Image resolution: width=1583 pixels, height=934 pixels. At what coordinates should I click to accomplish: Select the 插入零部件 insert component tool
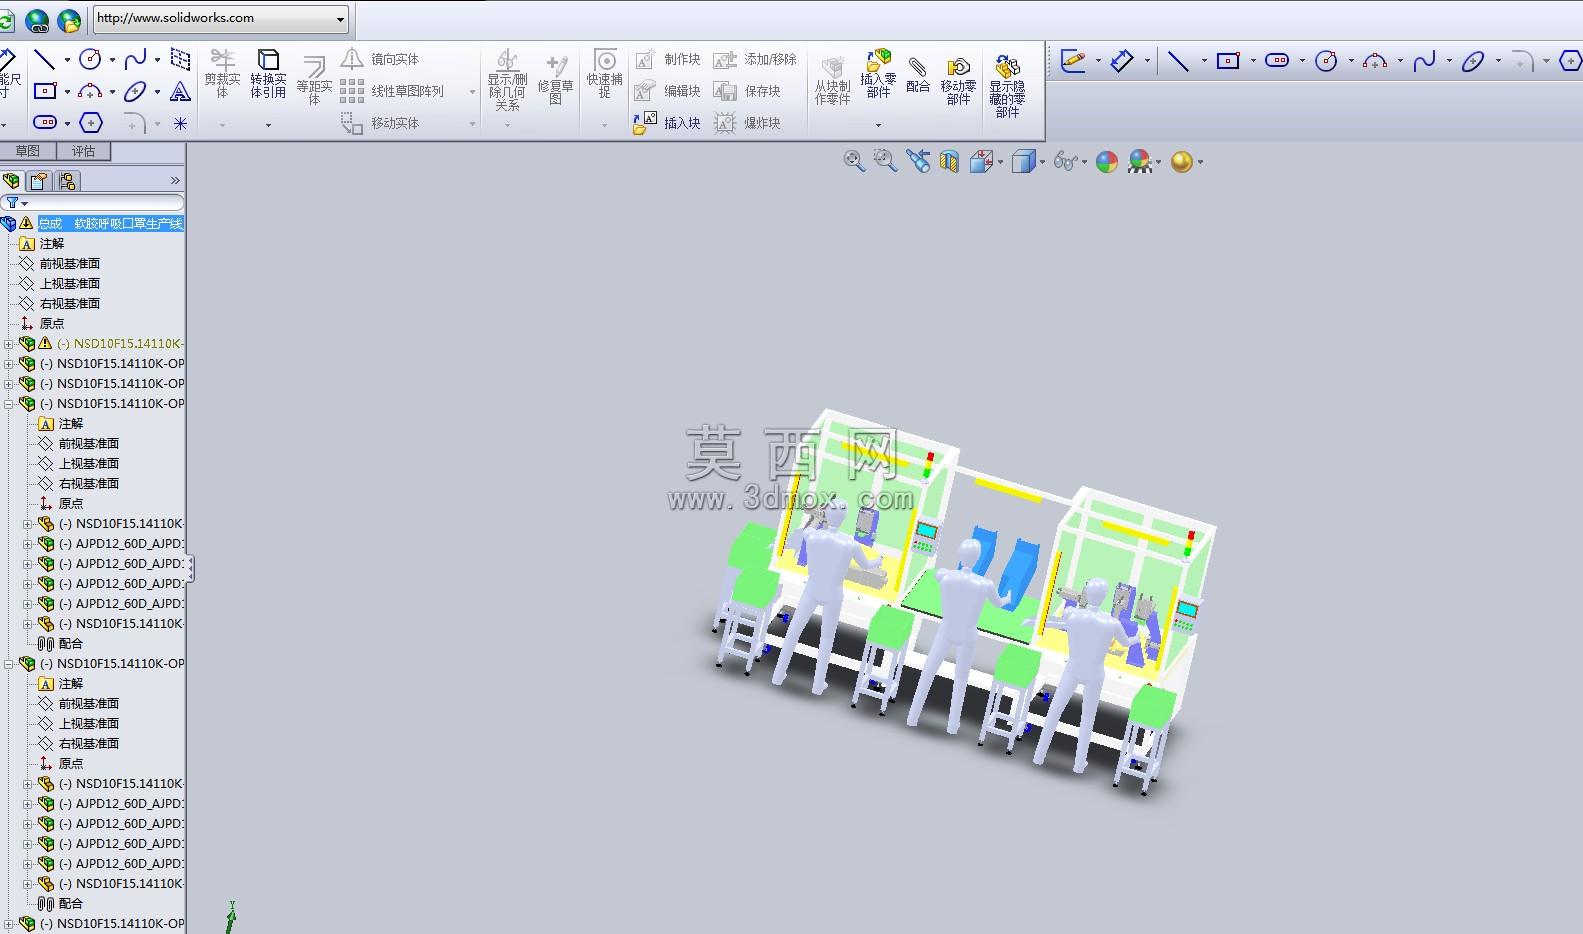coord(878,73)
